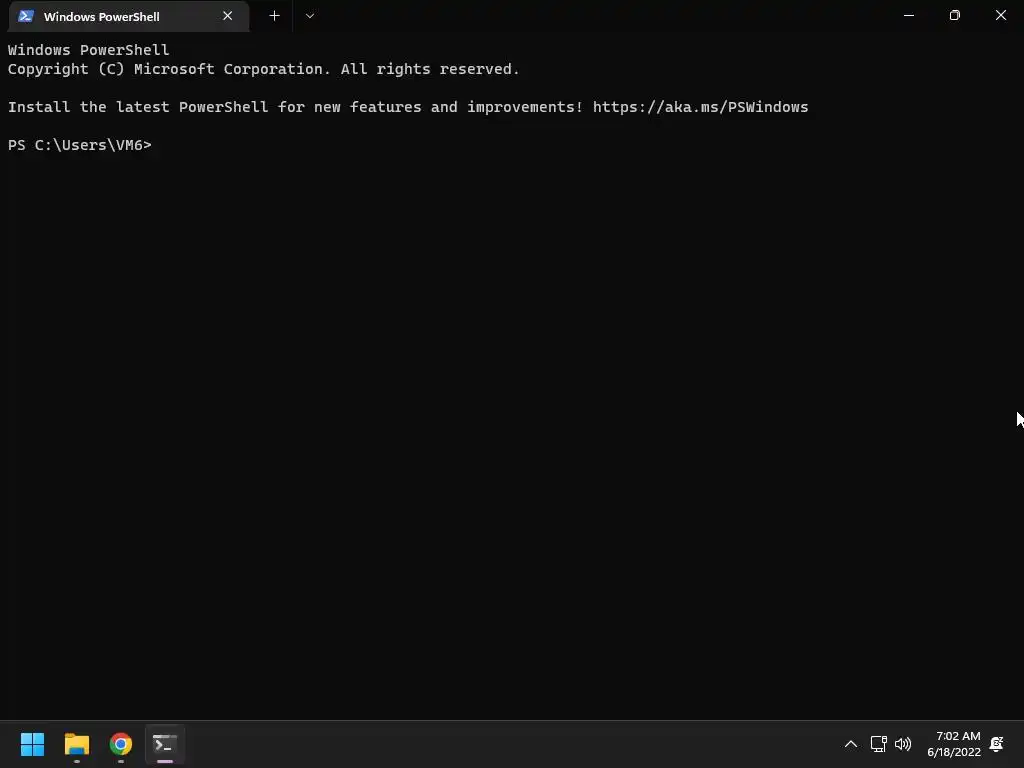The image size is (1024, 768).
Task: Open the network status tray icon
Action: [x=878, y=744]
